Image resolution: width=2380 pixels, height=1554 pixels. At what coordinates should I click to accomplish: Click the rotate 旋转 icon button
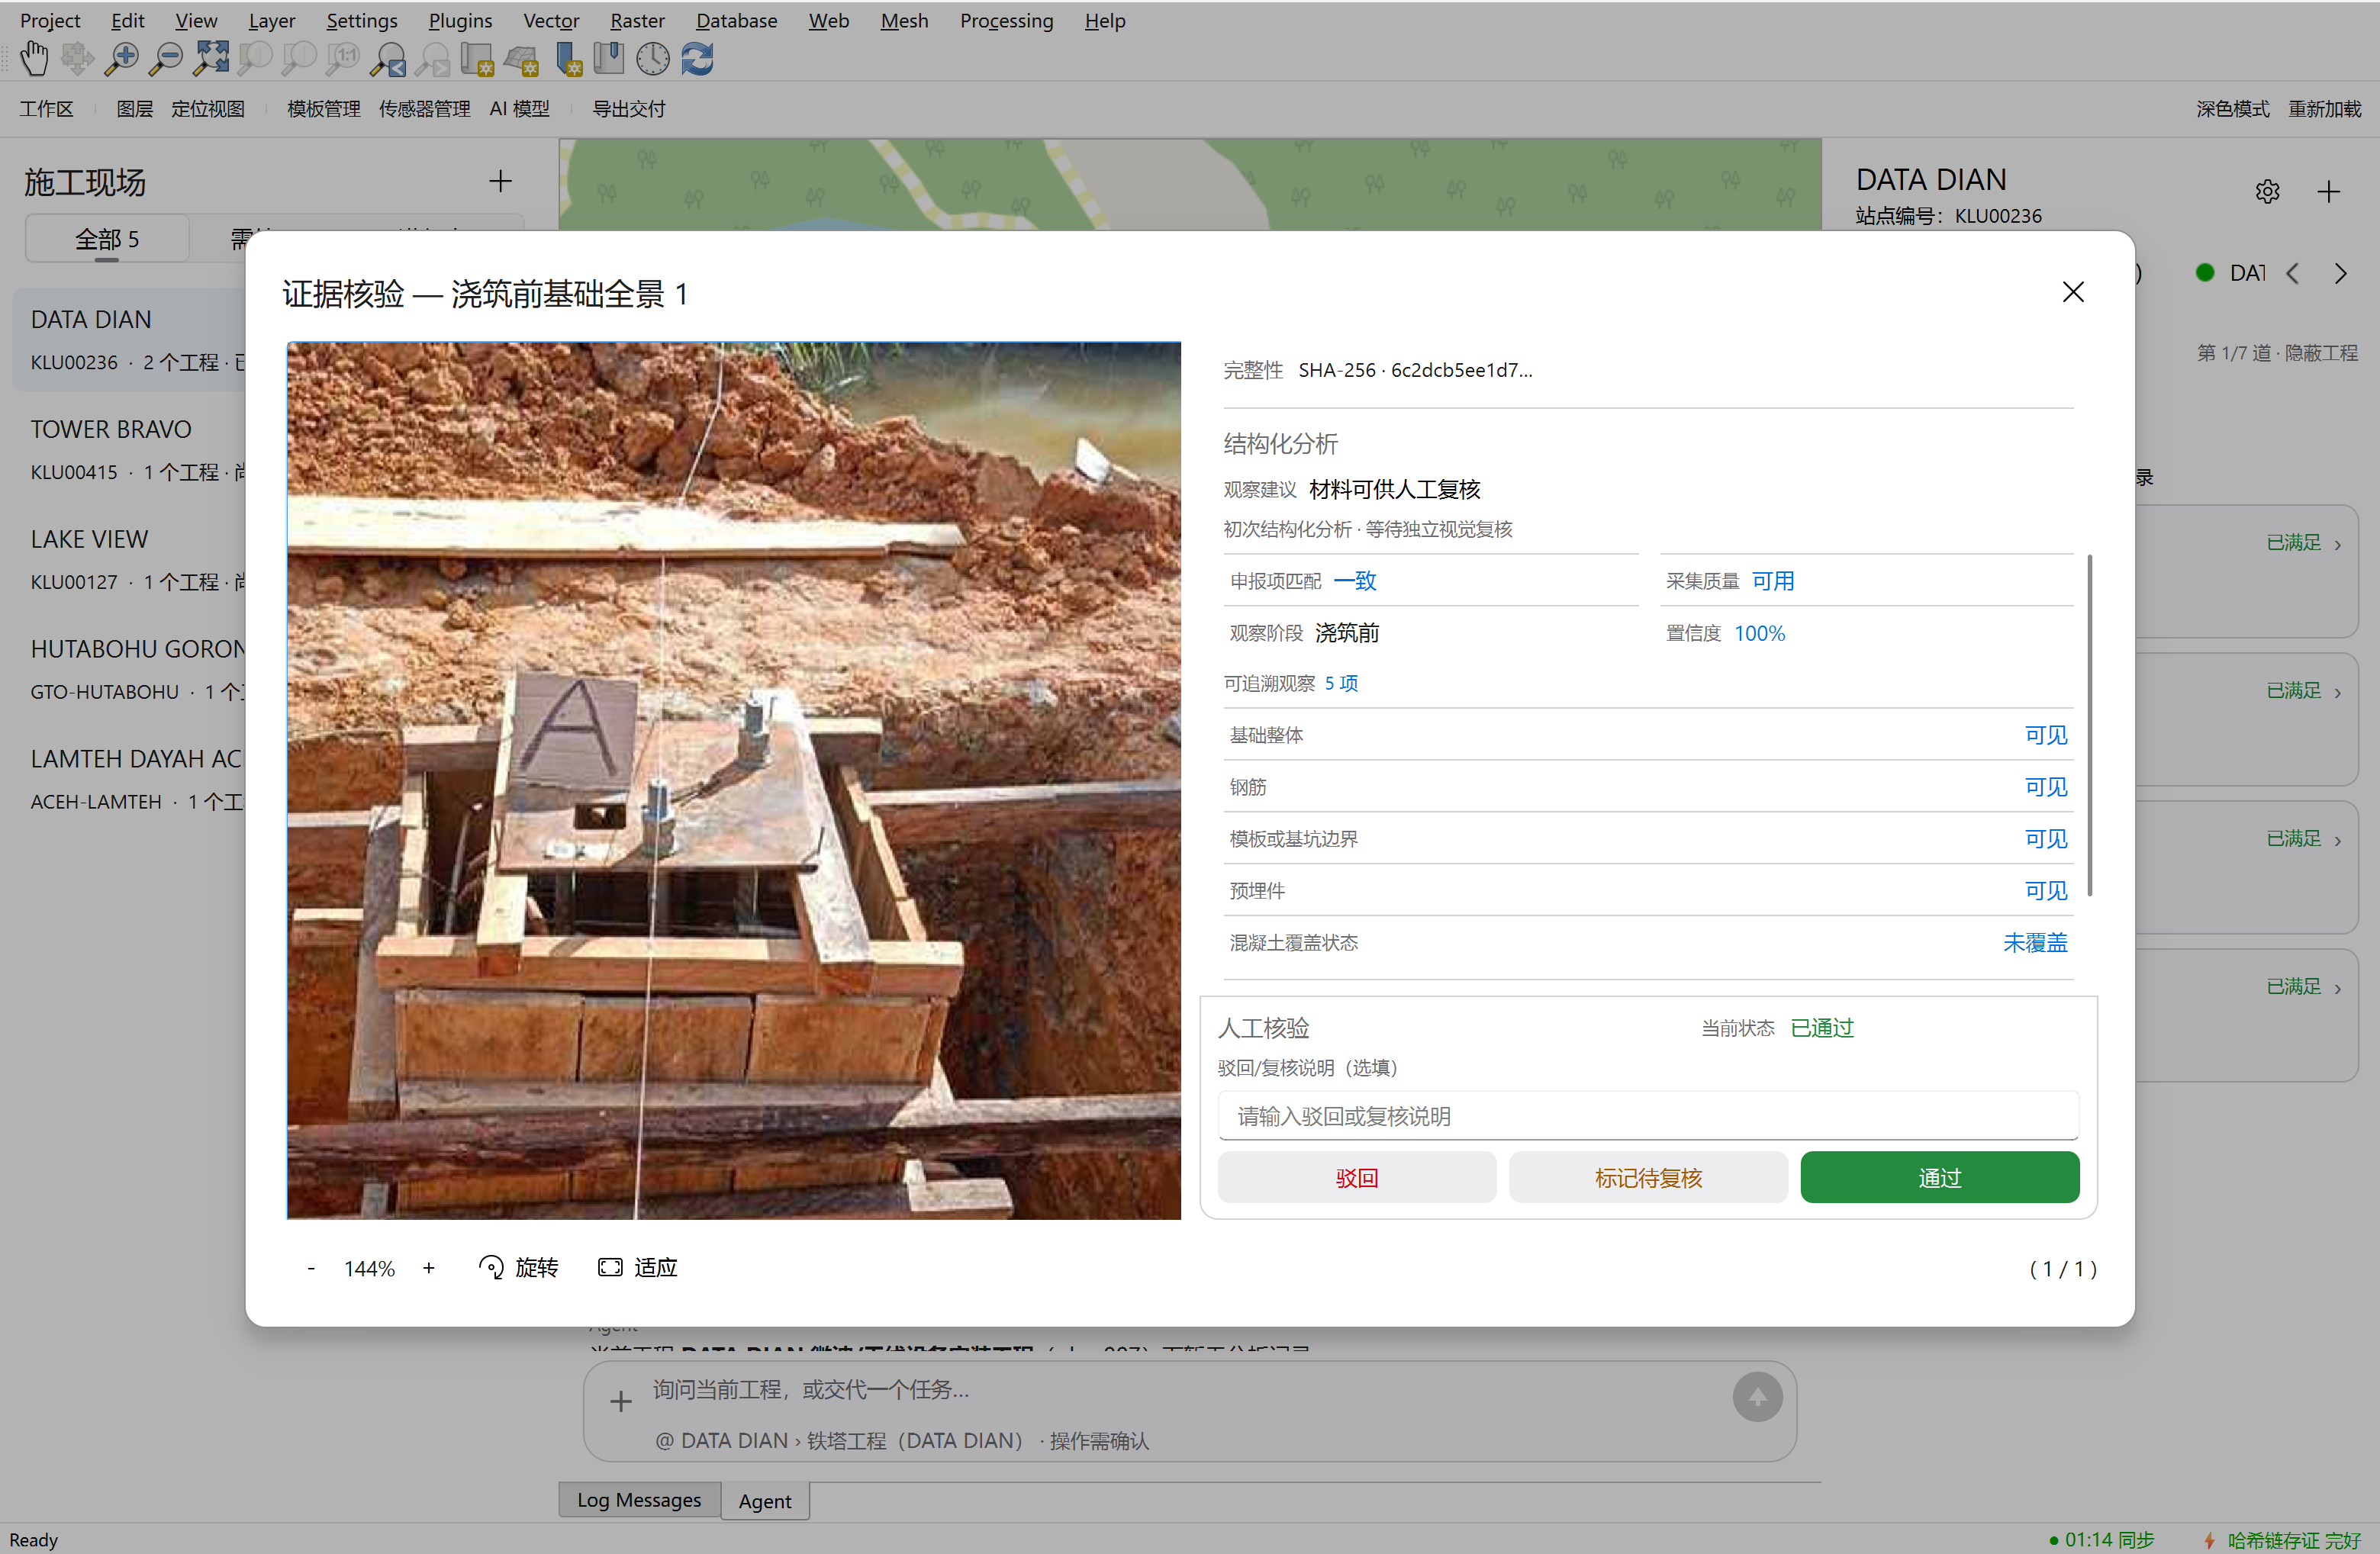[518, 1267]
